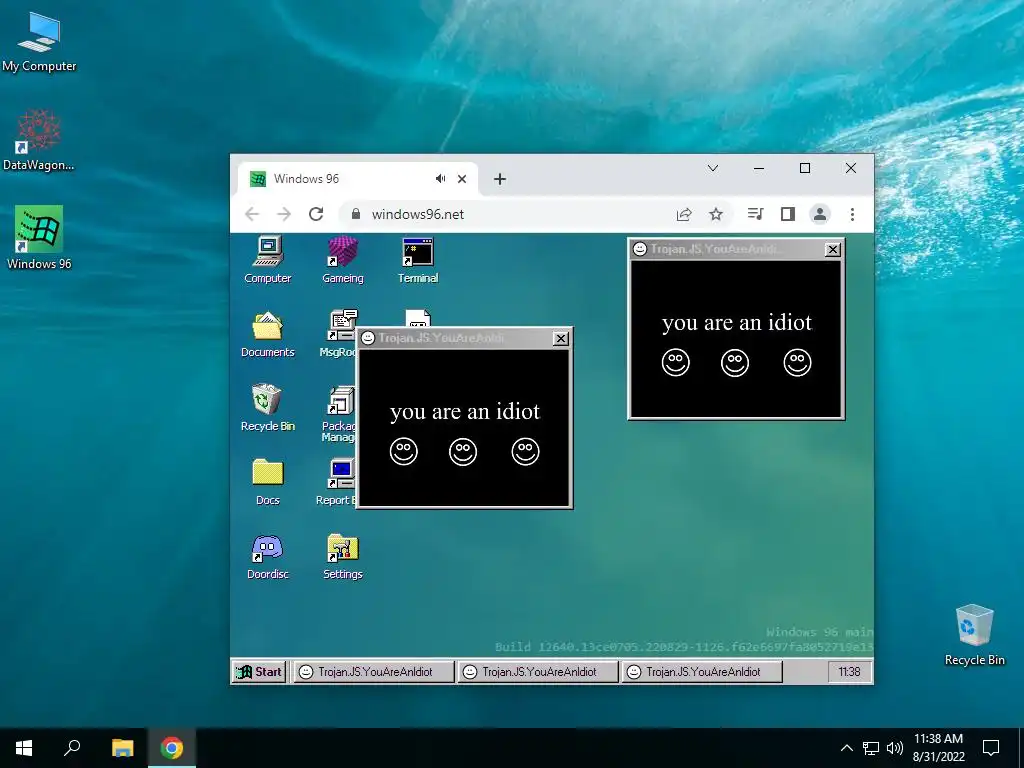This screenshot has width=1024, height=768.
Task: Select first Trojan.JS.YouAreAnIdiot taskbar entry
Action: click(x=375, y=671)
